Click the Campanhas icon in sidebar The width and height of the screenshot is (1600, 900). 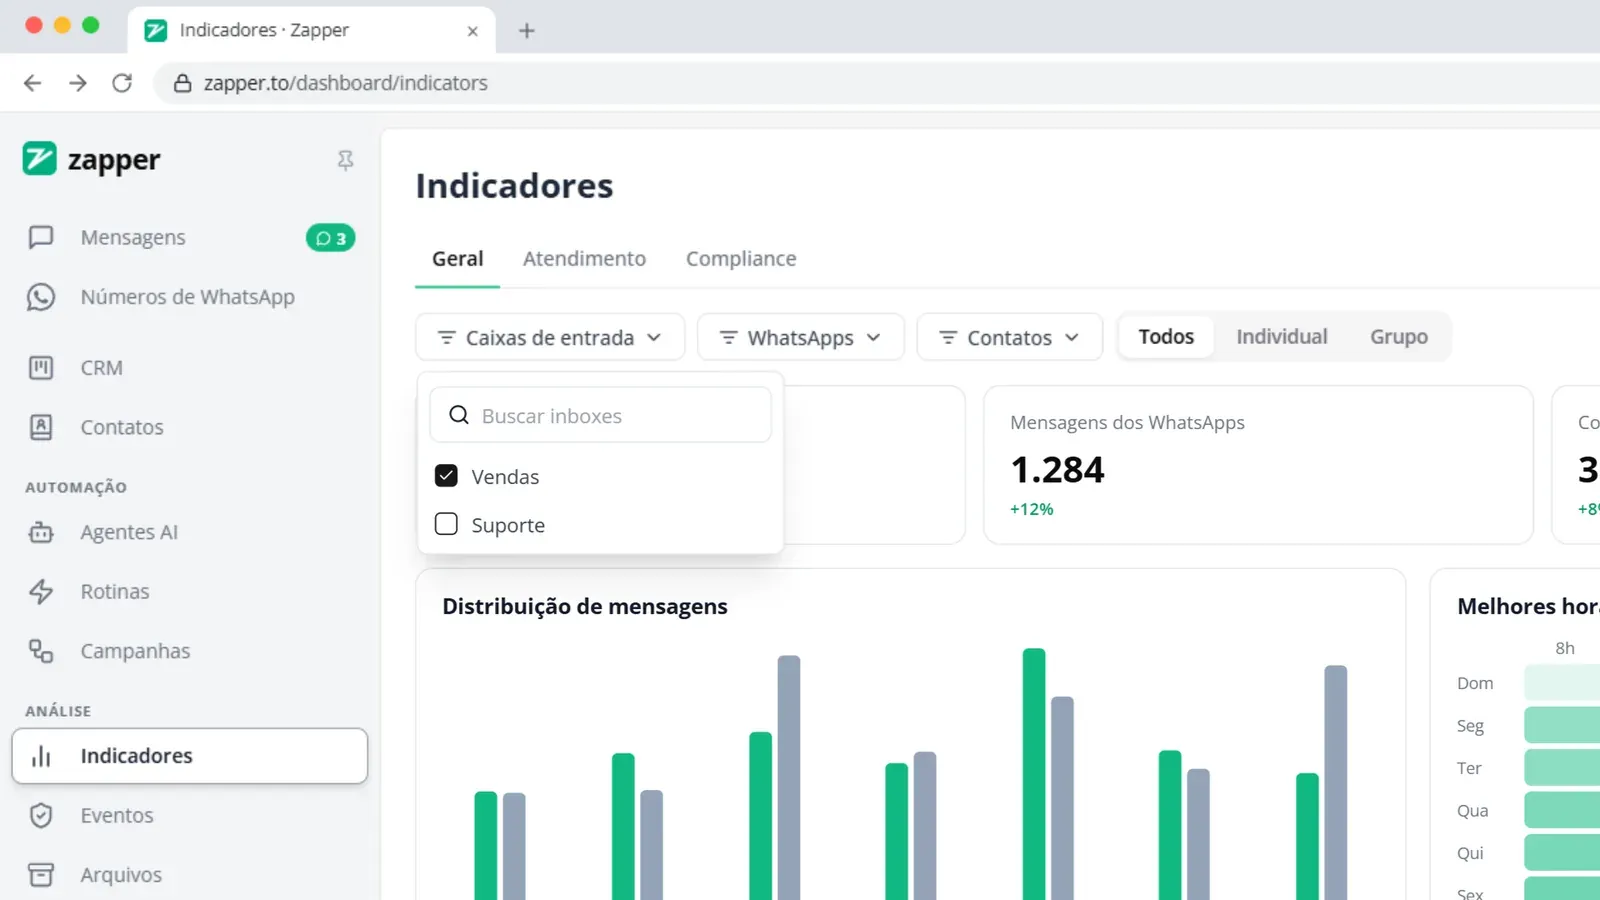pos(41,651)
